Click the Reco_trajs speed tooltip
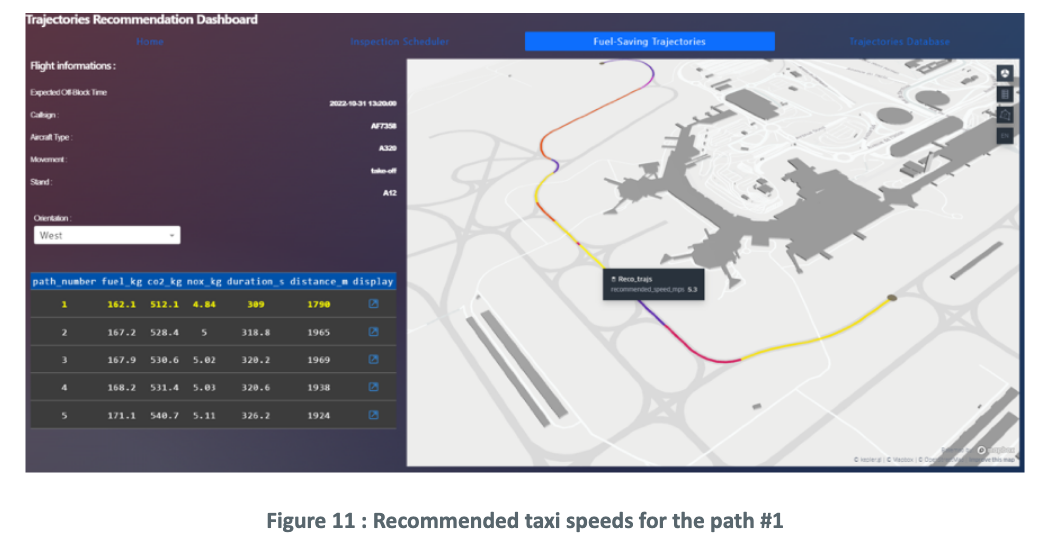 (653, 284)
